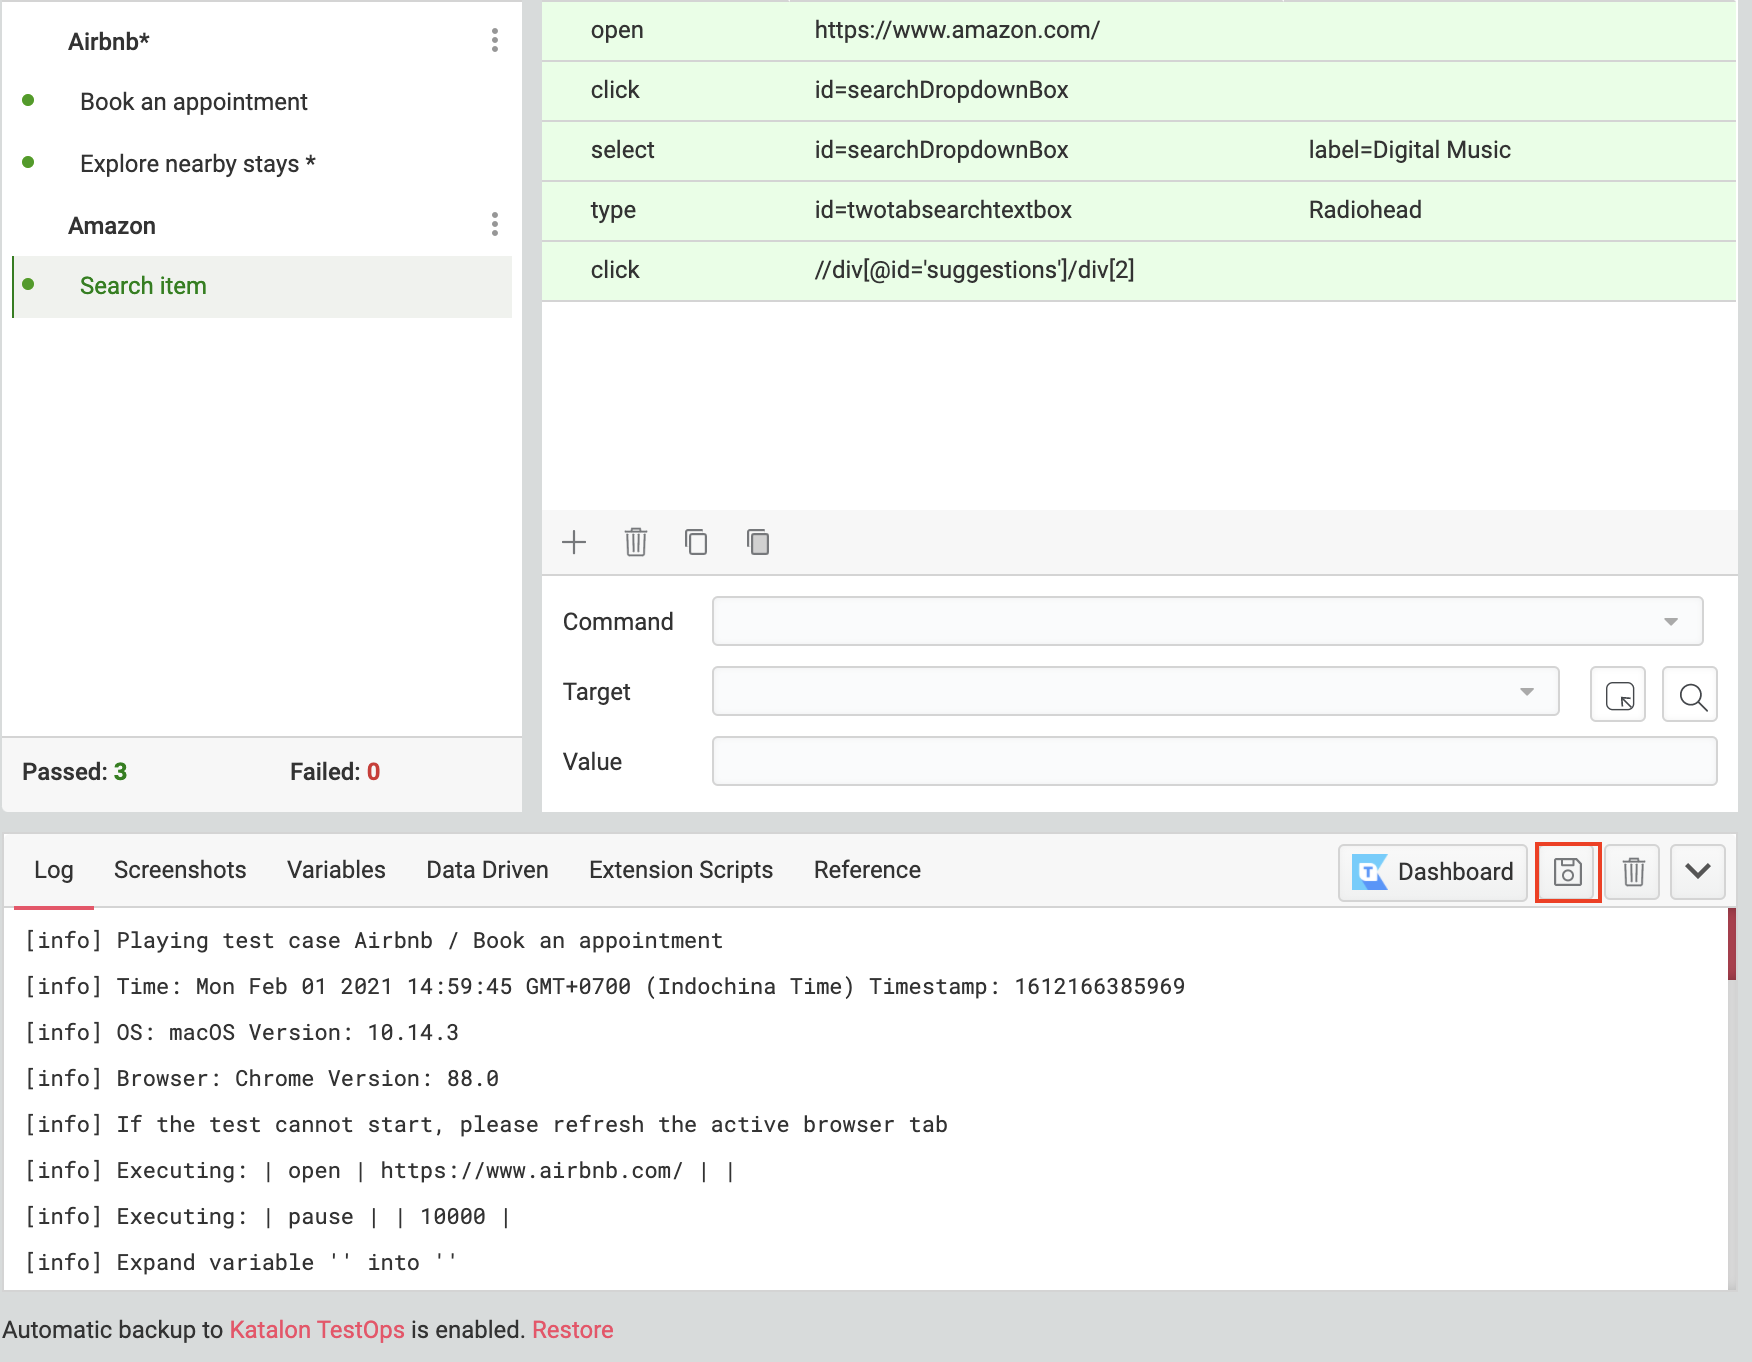
Task: Follow the Katalon TestOps link
Action: tap(317, 1330)
